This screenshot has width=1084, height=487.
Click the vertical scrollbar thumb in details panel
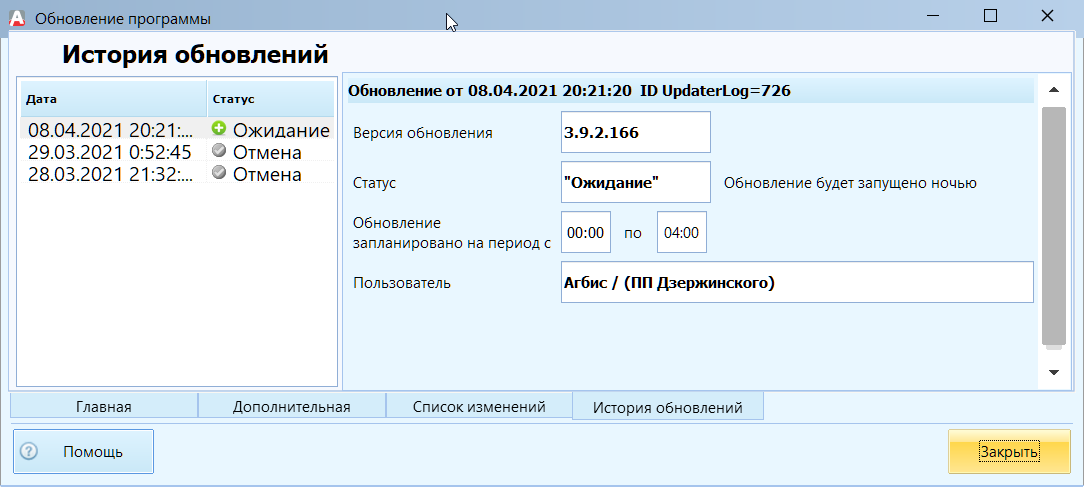pyautogui.click(x=1054, y=225)
